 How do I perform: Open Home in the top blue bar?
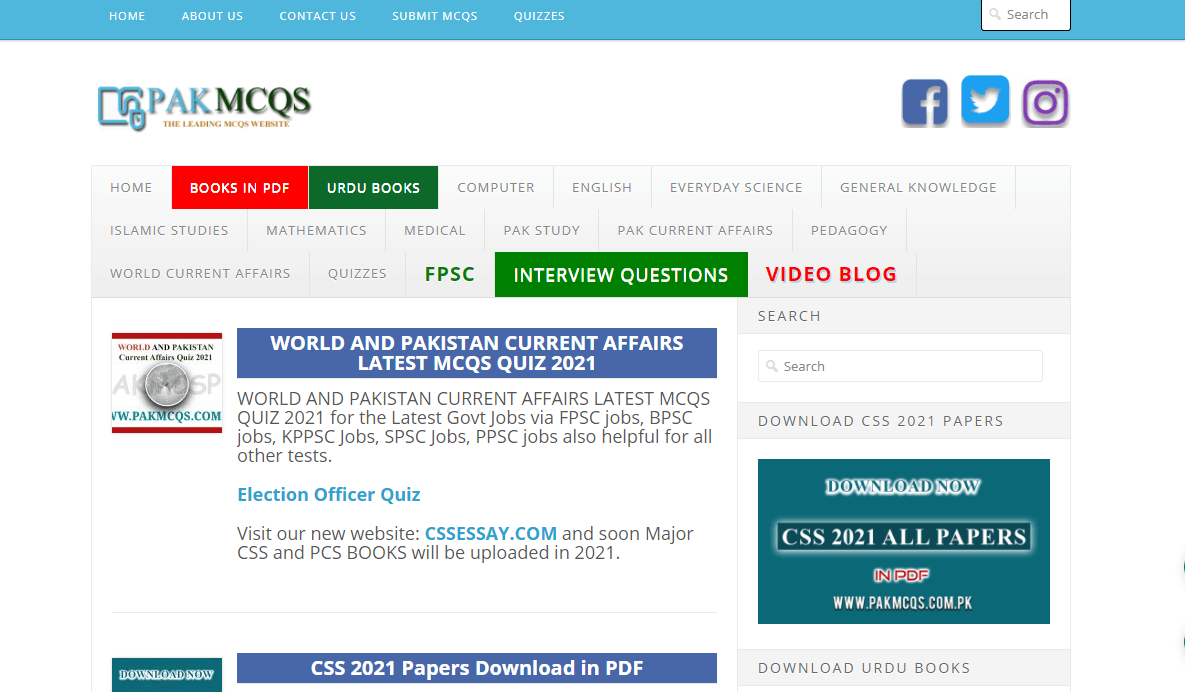pyautogui.click(x=127, y=16)
